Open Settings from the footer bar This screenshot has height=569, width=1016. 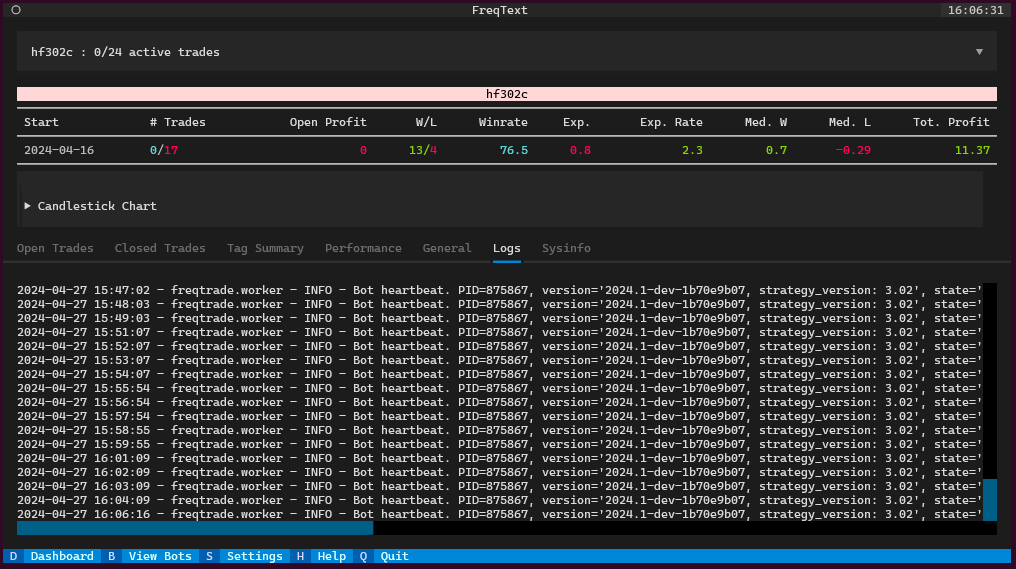[x=255, y=556]
